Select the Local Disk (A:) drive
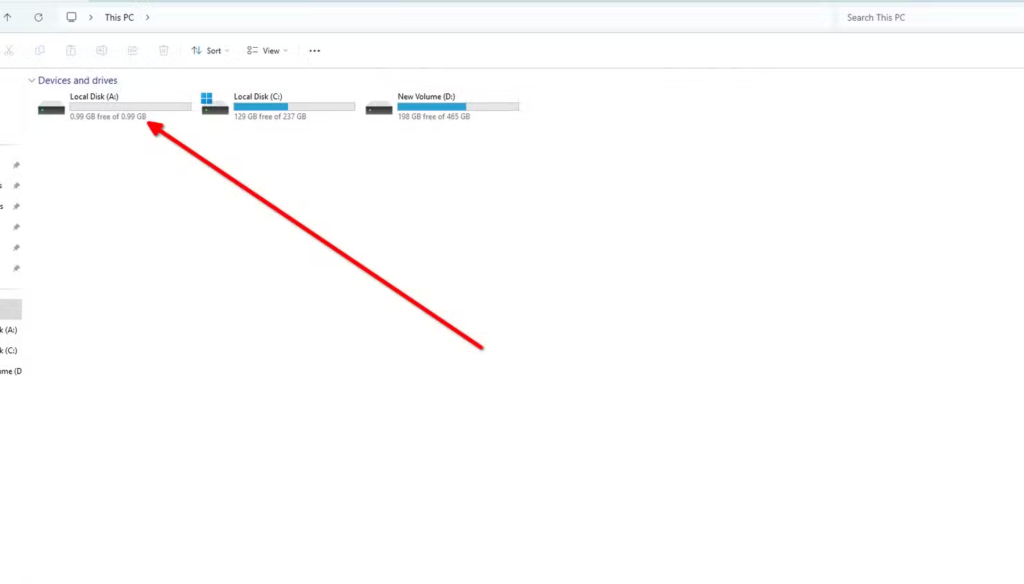Viewport: 1024px width, 584px height. [94, 97]
